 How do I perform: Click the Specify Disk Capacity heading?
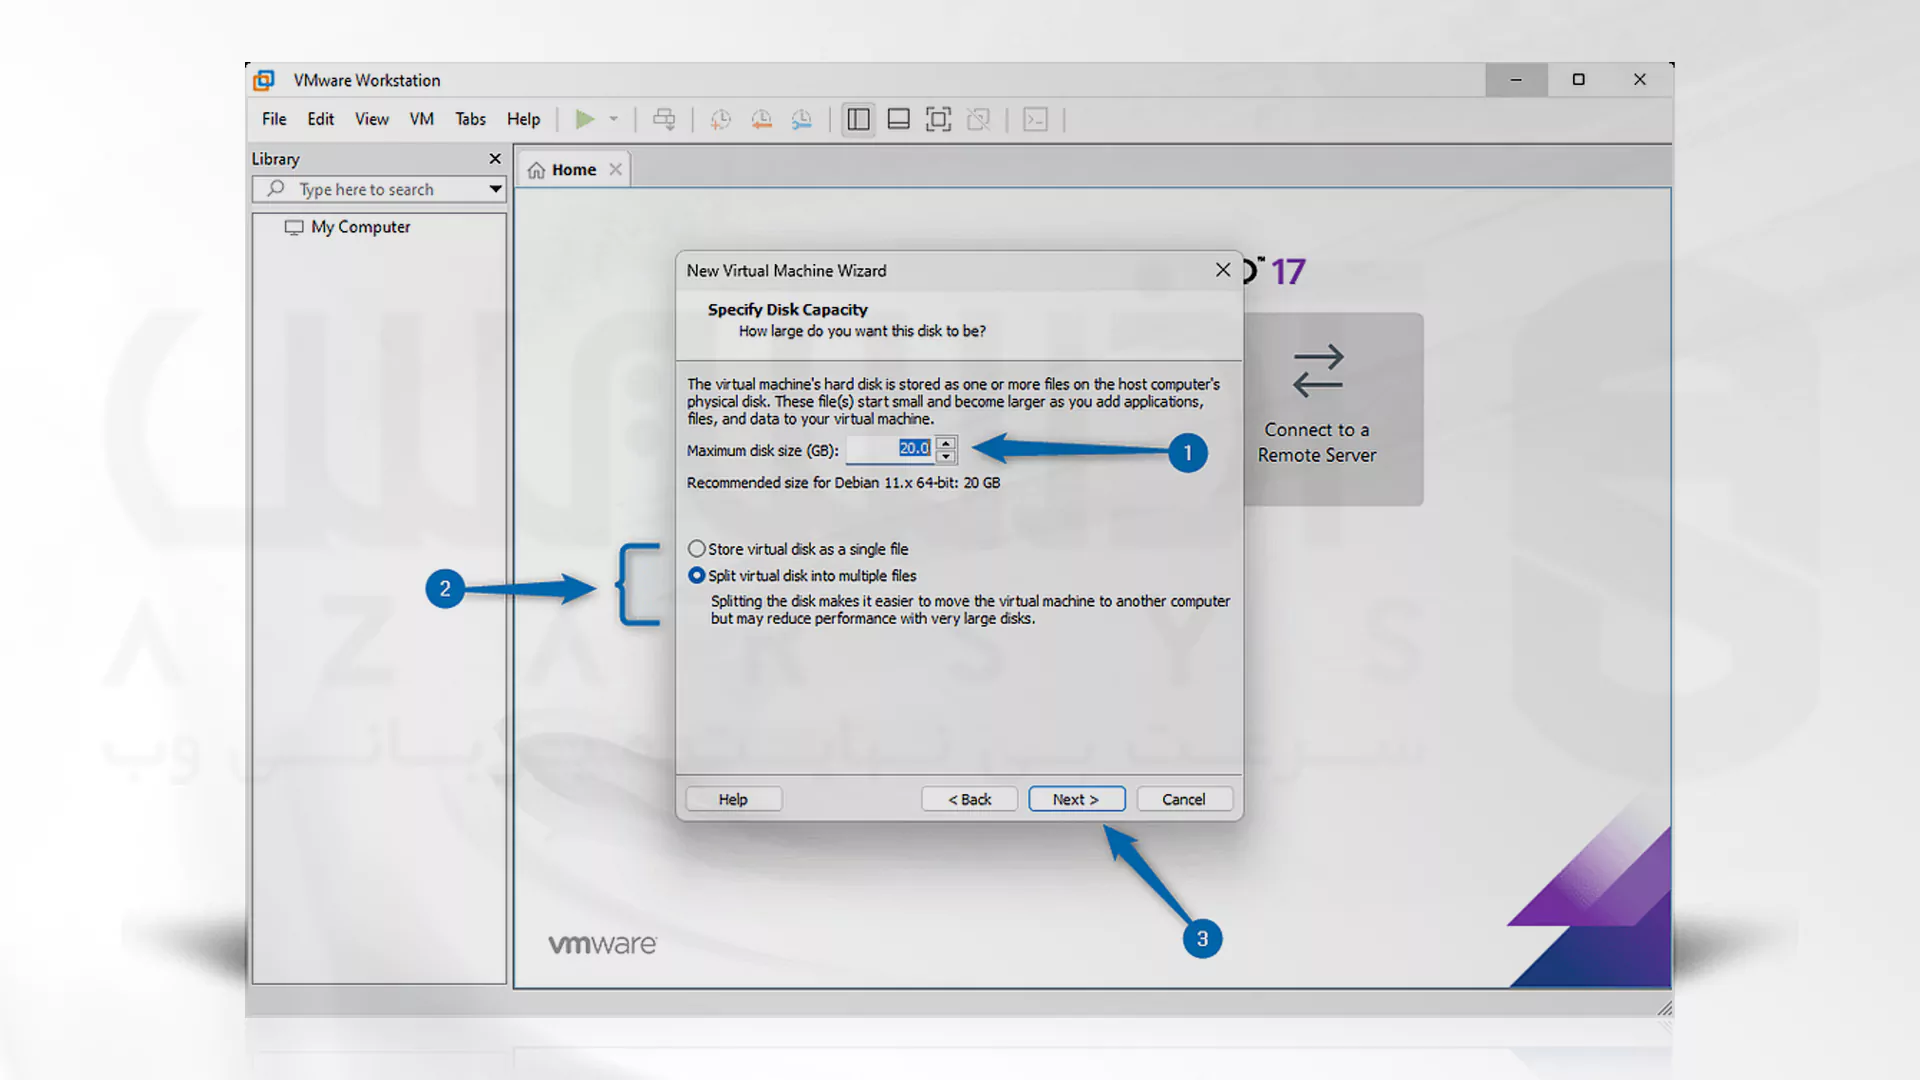[788, 310]
